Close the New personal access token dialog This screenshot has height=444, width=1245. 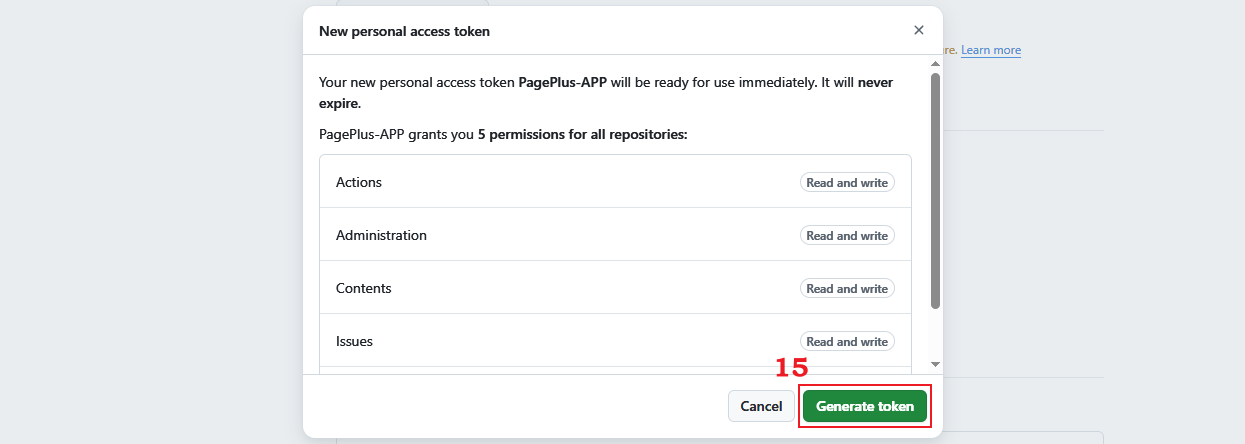coord(919,30)
